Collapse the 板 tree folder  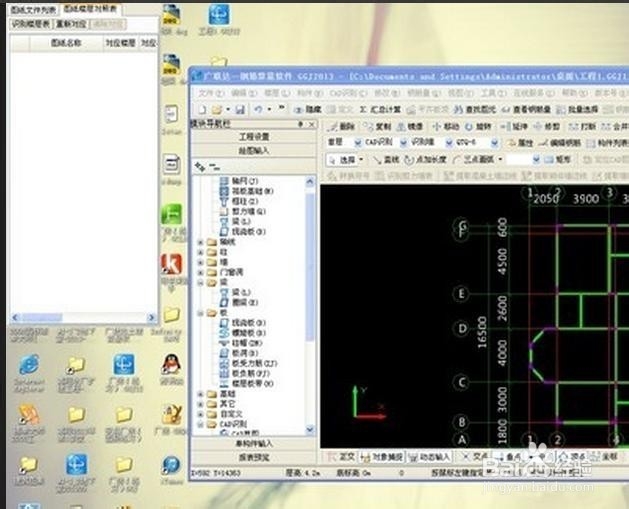point(201,313)
